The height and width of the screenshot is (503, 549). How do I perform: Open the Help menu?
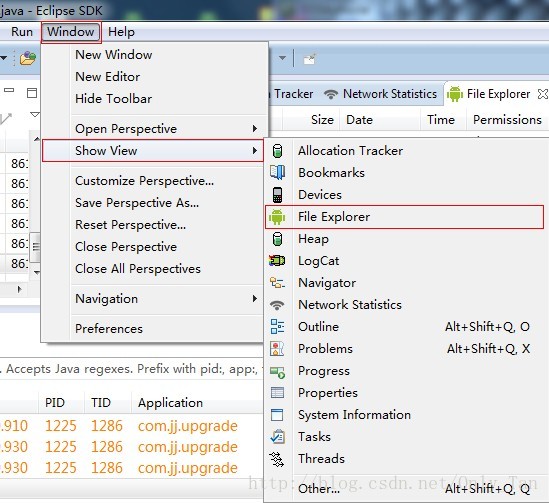(121, 32)
